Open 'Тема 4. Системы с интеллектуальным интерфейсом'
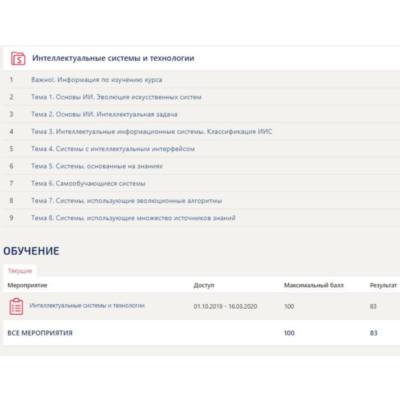This screenshot has height=400, width=400. click(113, 149)
